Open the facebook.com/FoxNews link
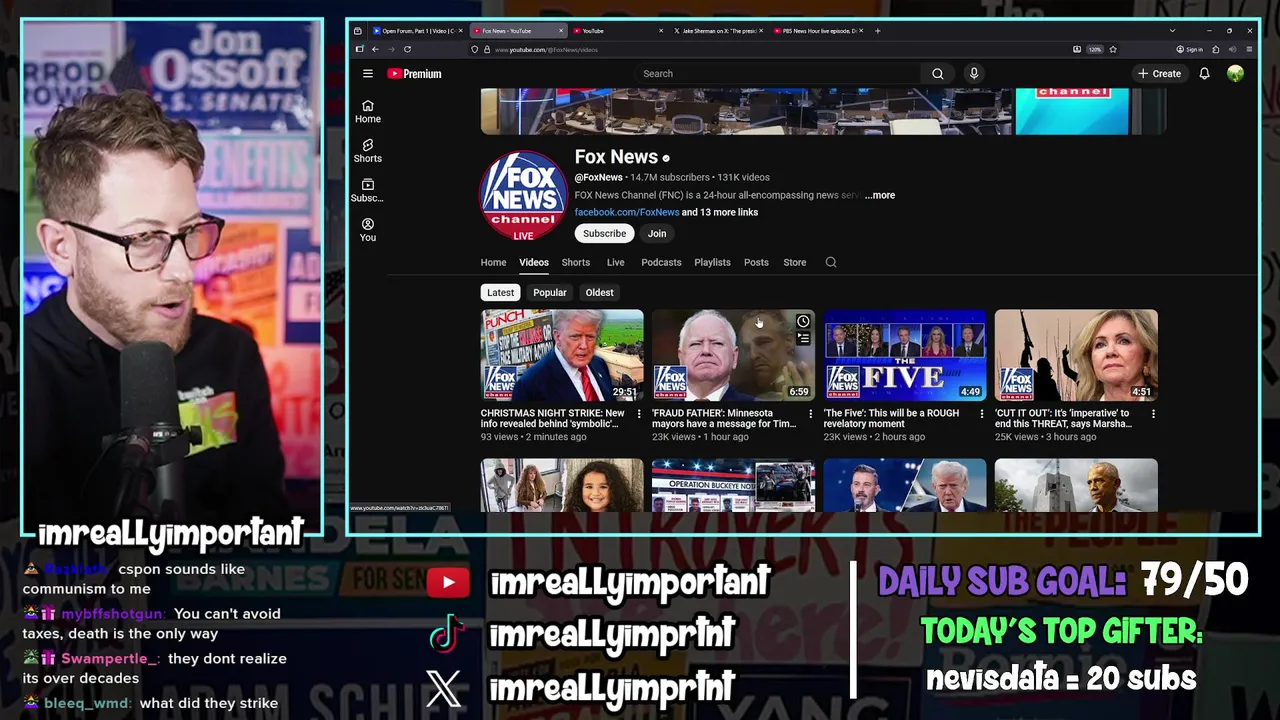 click(627, 212)
